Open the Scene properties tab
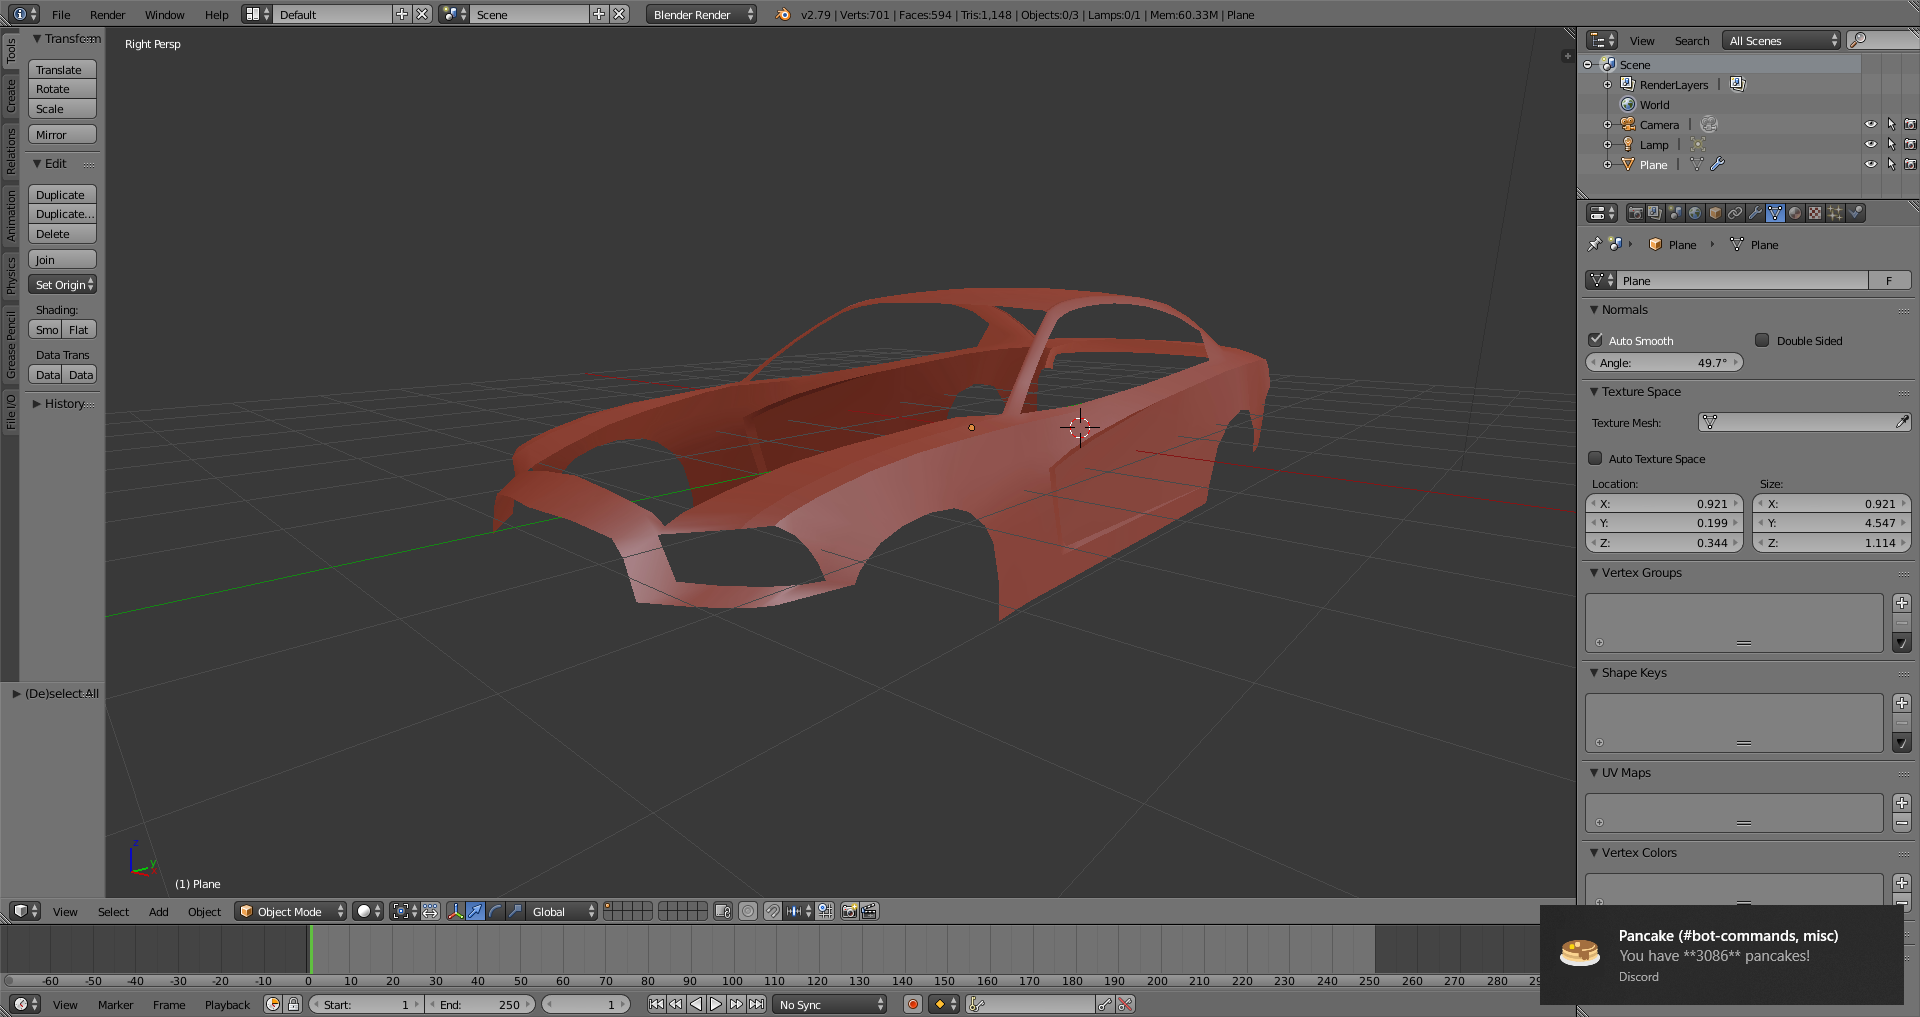Image resolution: width=1920 pixels, height=1017 pixels. click(x=1675, y=213)
